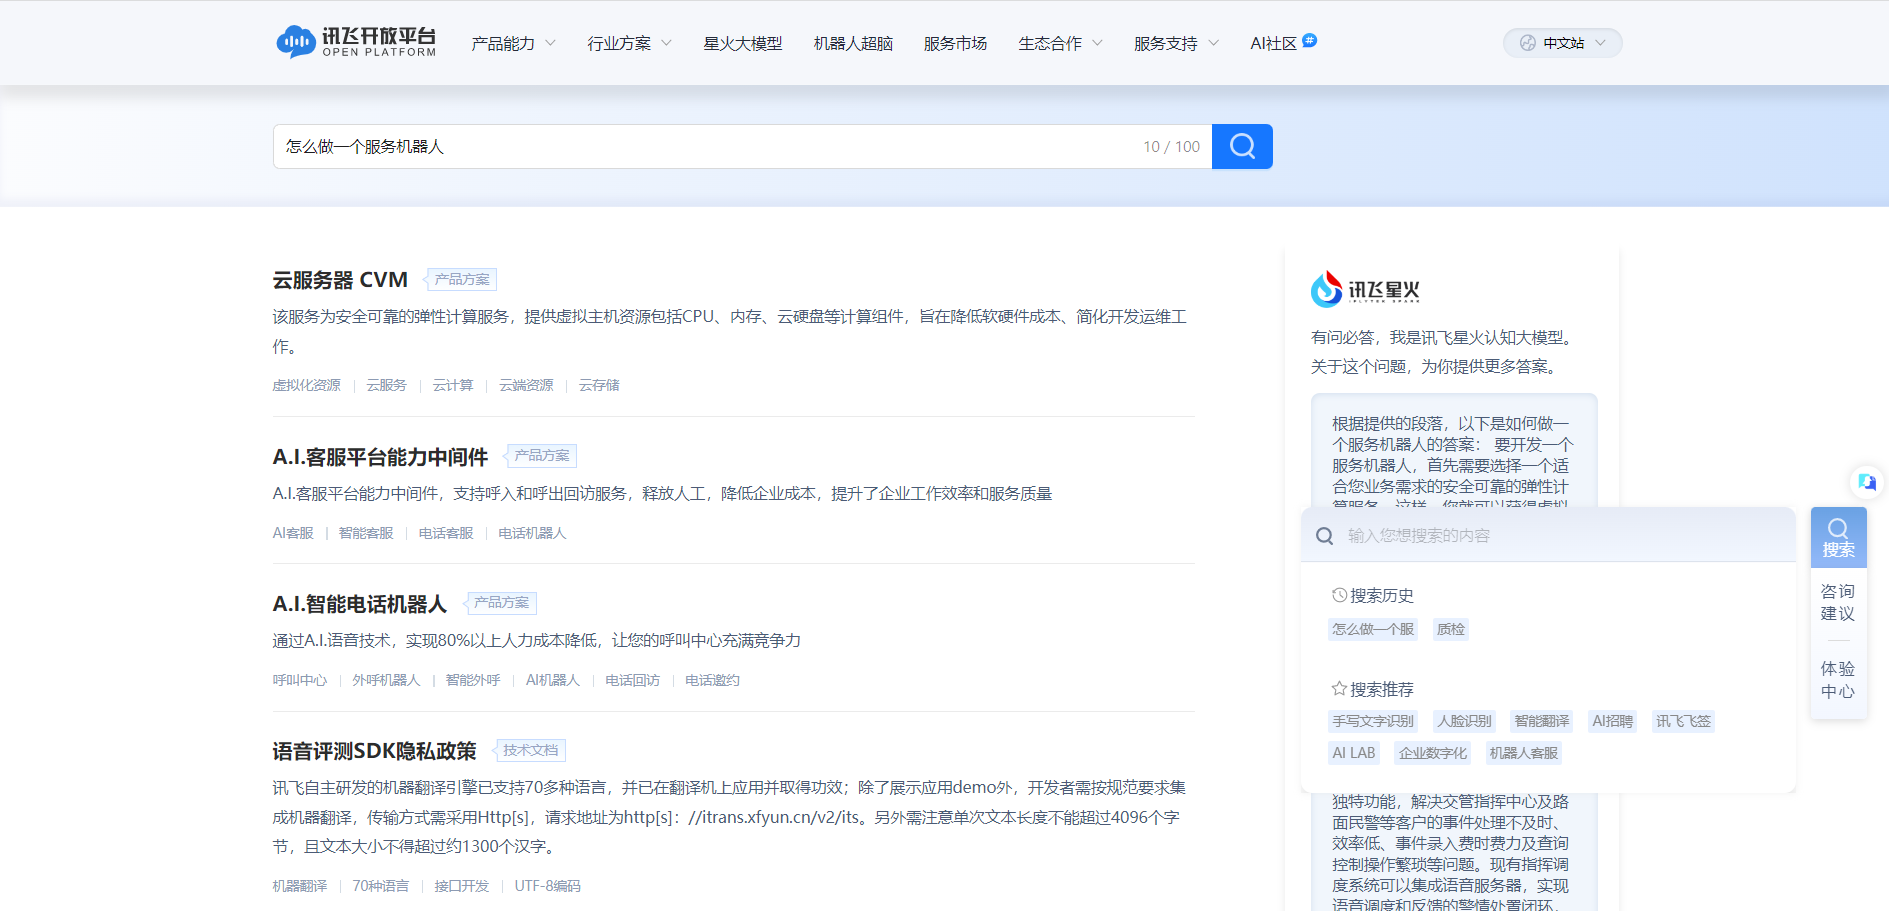Image resolution: width=1889 pixels, height=911 pixels.
Task: Click the AI客服 tag
Action: [293, 533]
